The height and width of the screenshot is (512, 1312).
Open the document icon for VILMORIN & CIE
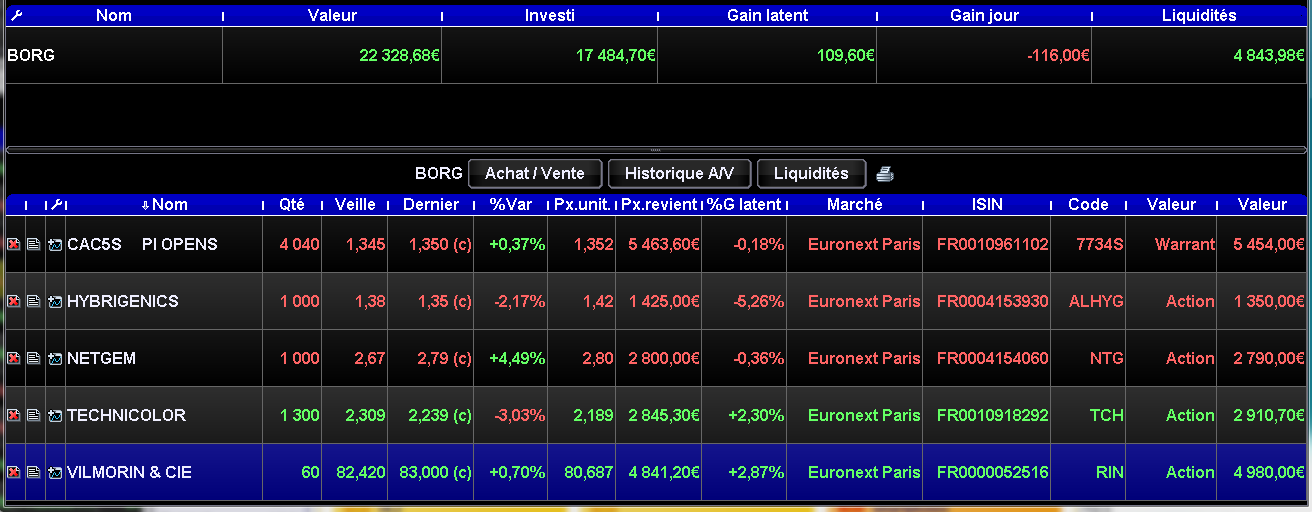pos(34,472)
